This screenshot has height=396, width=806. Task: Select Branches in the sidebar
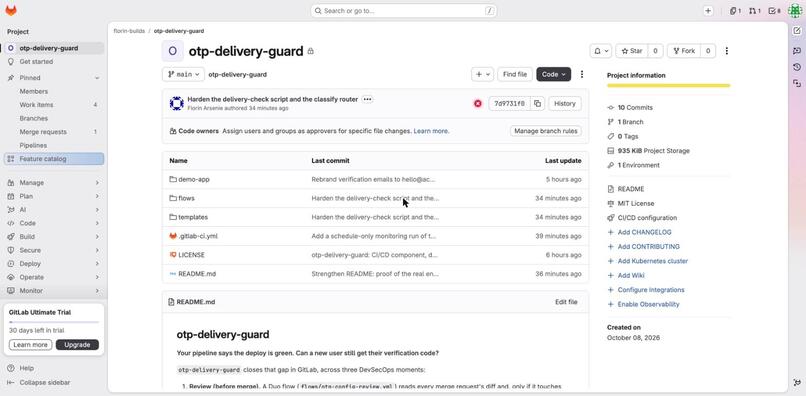click(x=53, y=118)
